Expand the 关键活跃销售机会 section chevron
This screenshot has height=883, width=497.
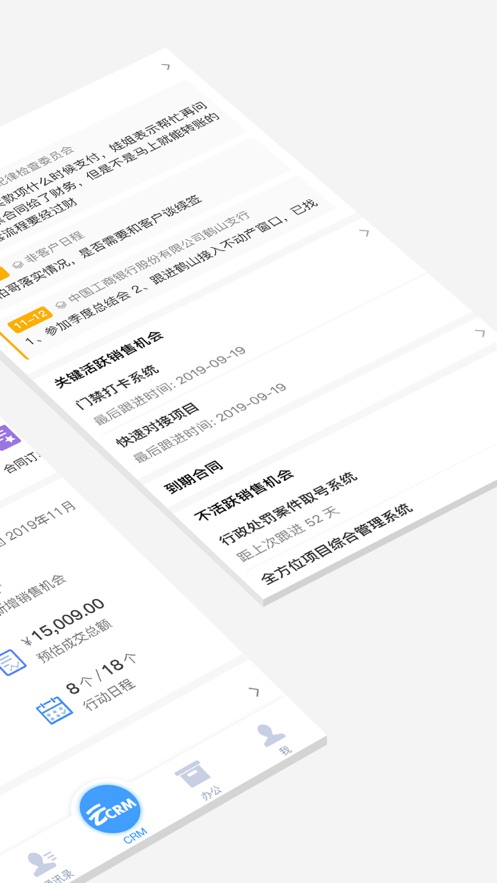point(364,232)
